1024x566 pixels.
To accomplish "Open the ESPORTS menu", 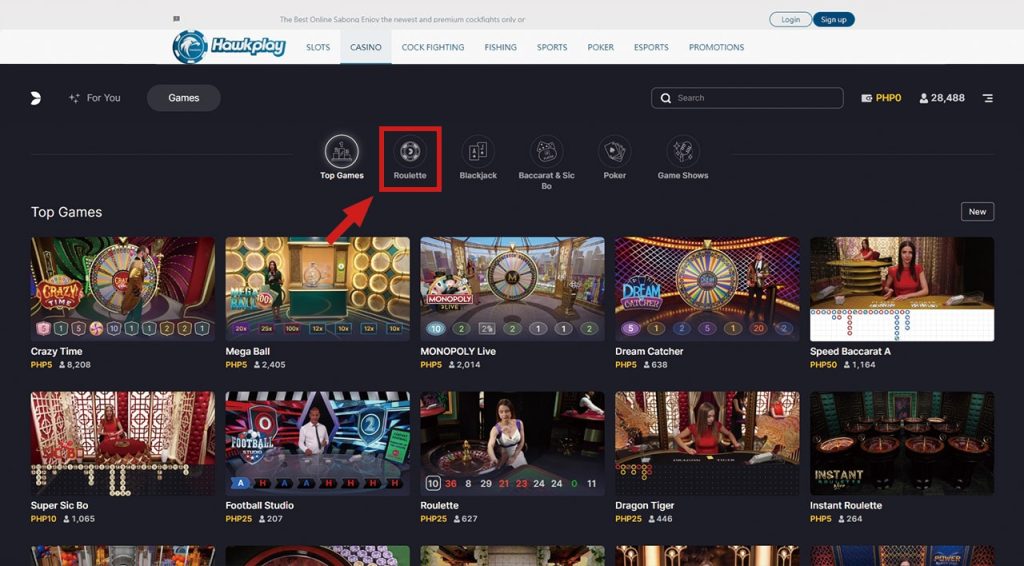I will click(651, 47).
